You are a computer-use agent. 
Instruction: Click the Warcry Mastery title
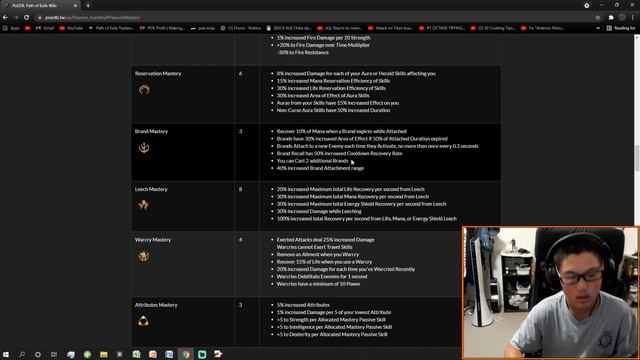click(x=153, y=240)
